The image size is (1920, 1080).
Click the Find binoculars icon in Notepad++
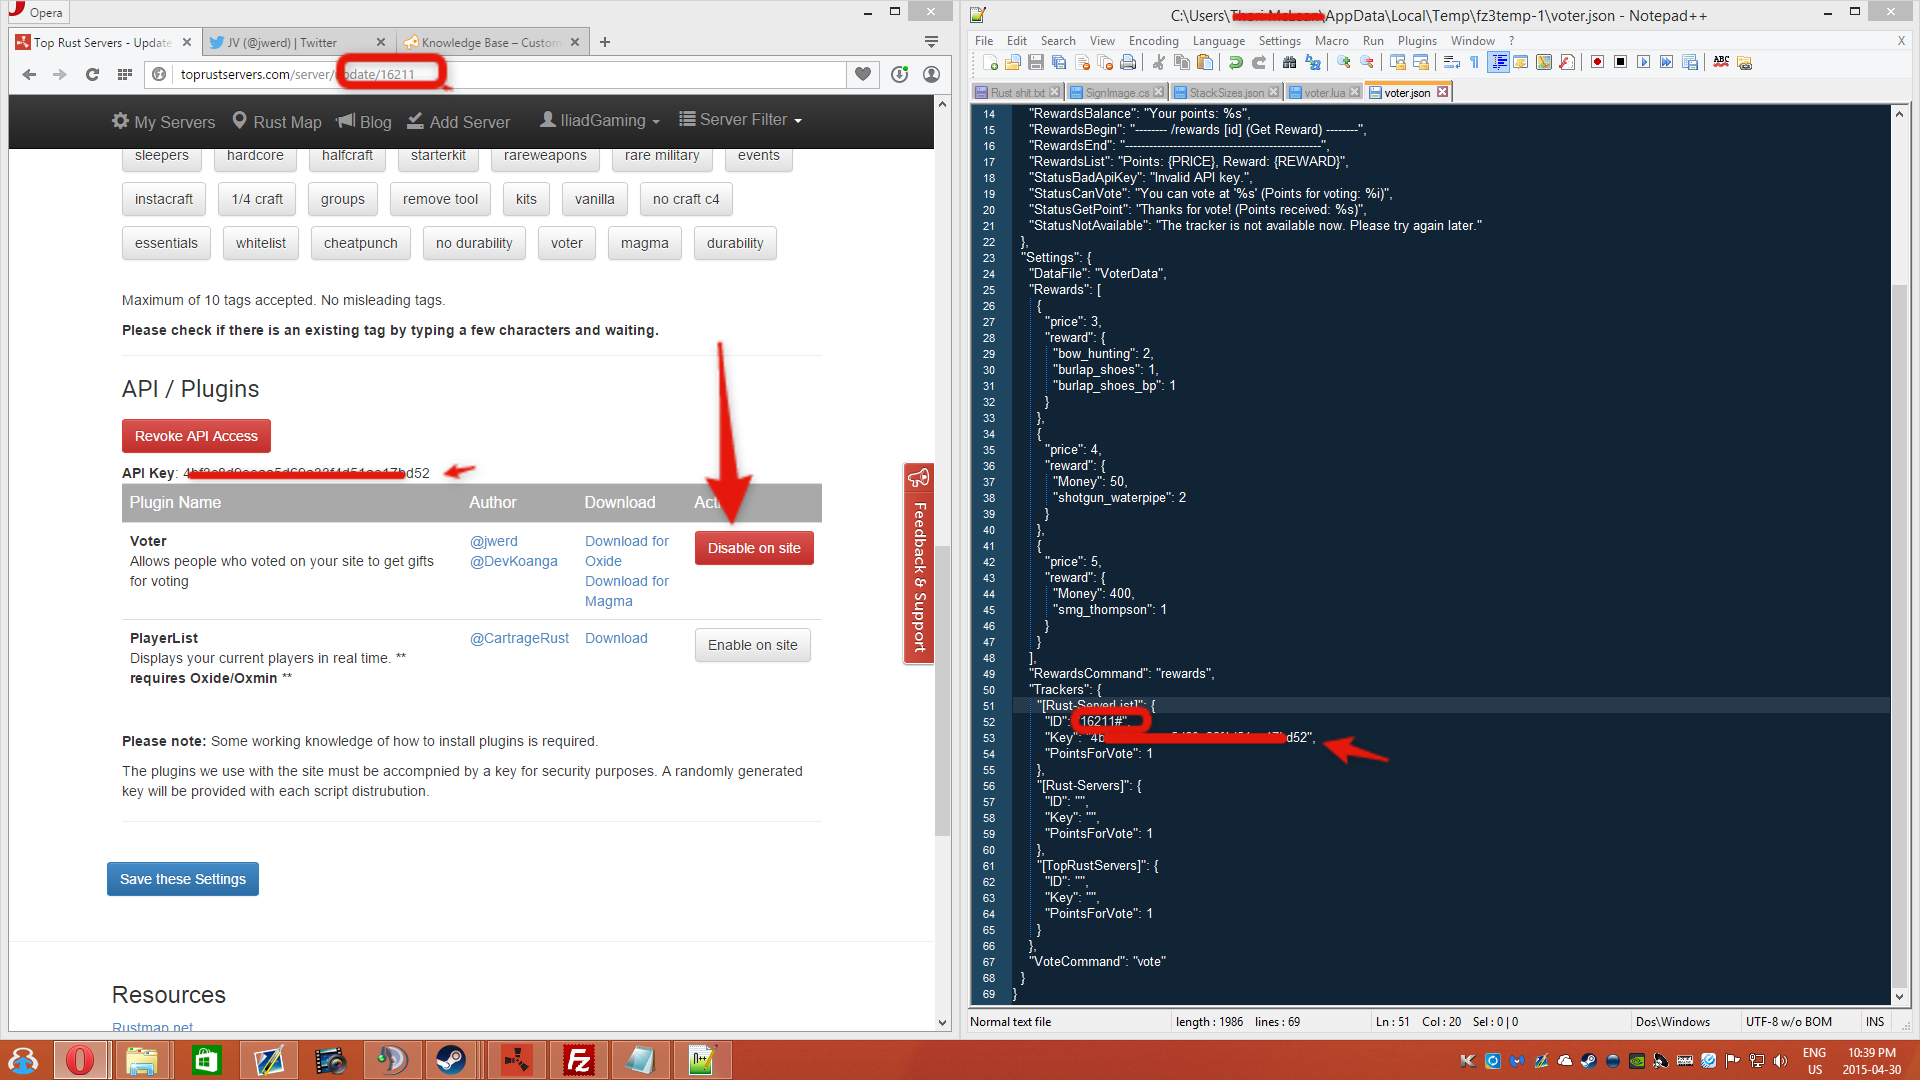click(1289, 62)
